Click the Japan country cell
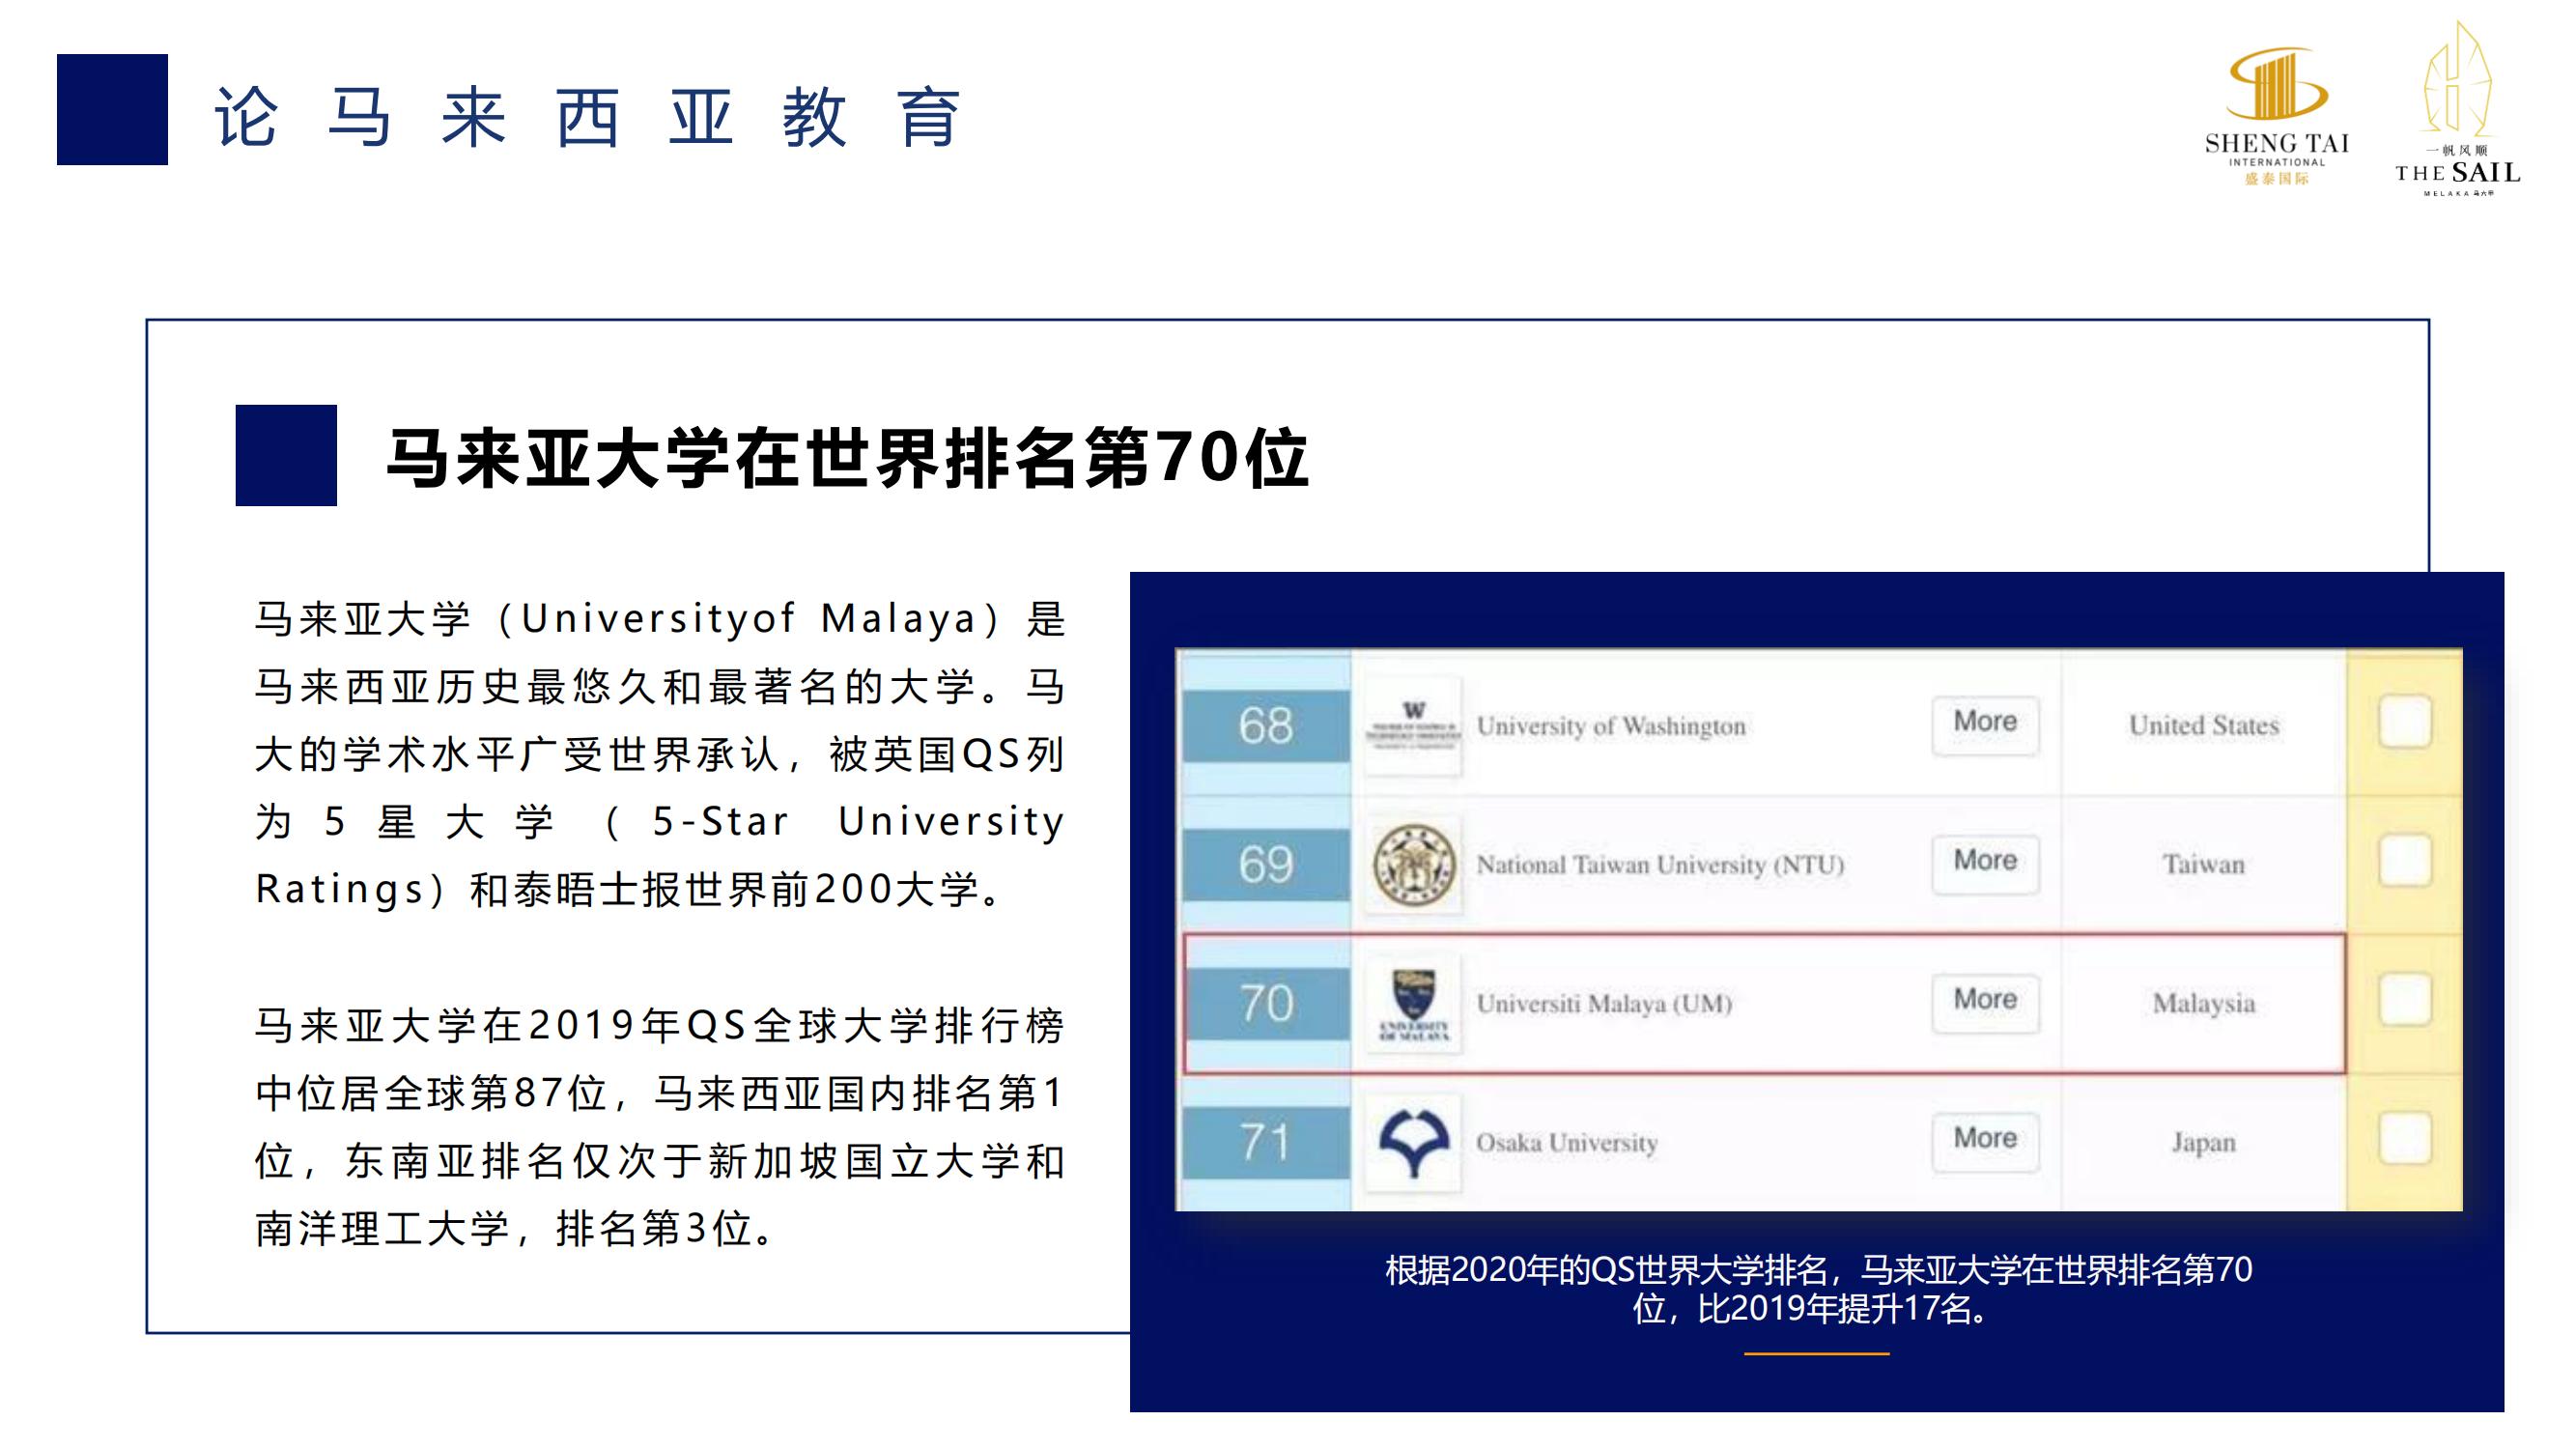 [2204, 1142]
